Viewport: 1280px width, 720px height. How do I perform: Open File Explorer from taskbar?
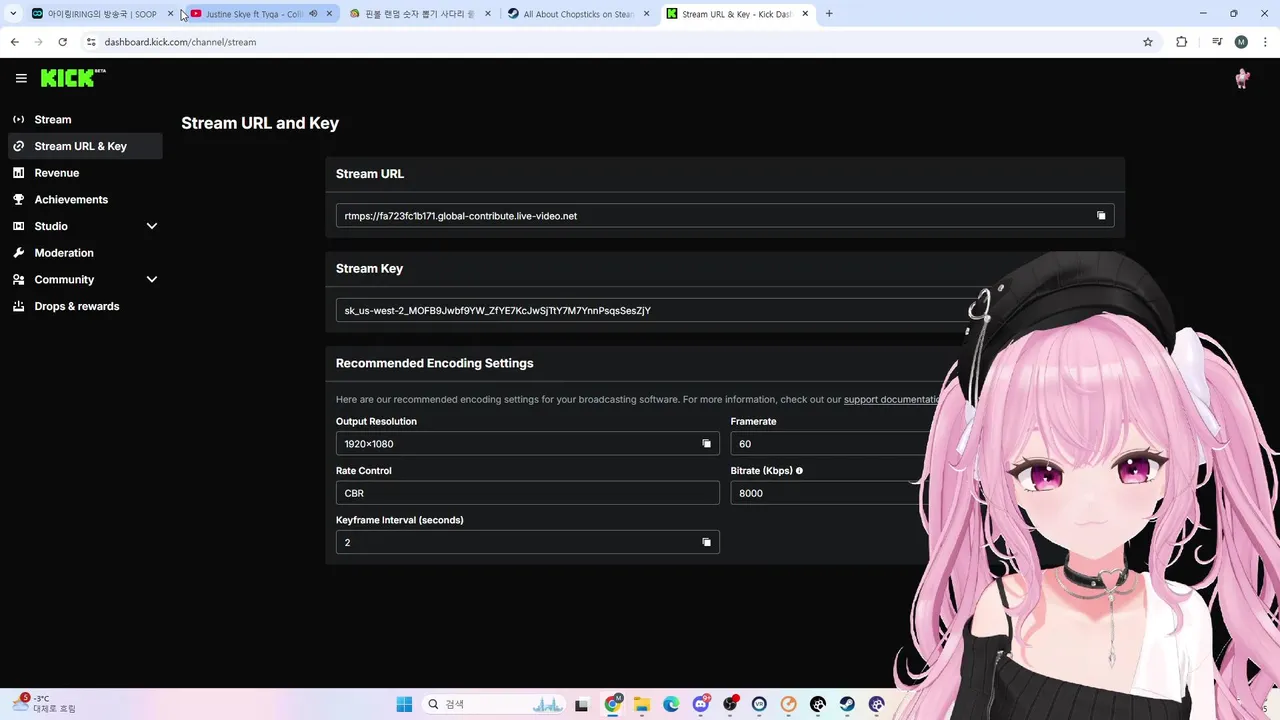pos(642,704)
